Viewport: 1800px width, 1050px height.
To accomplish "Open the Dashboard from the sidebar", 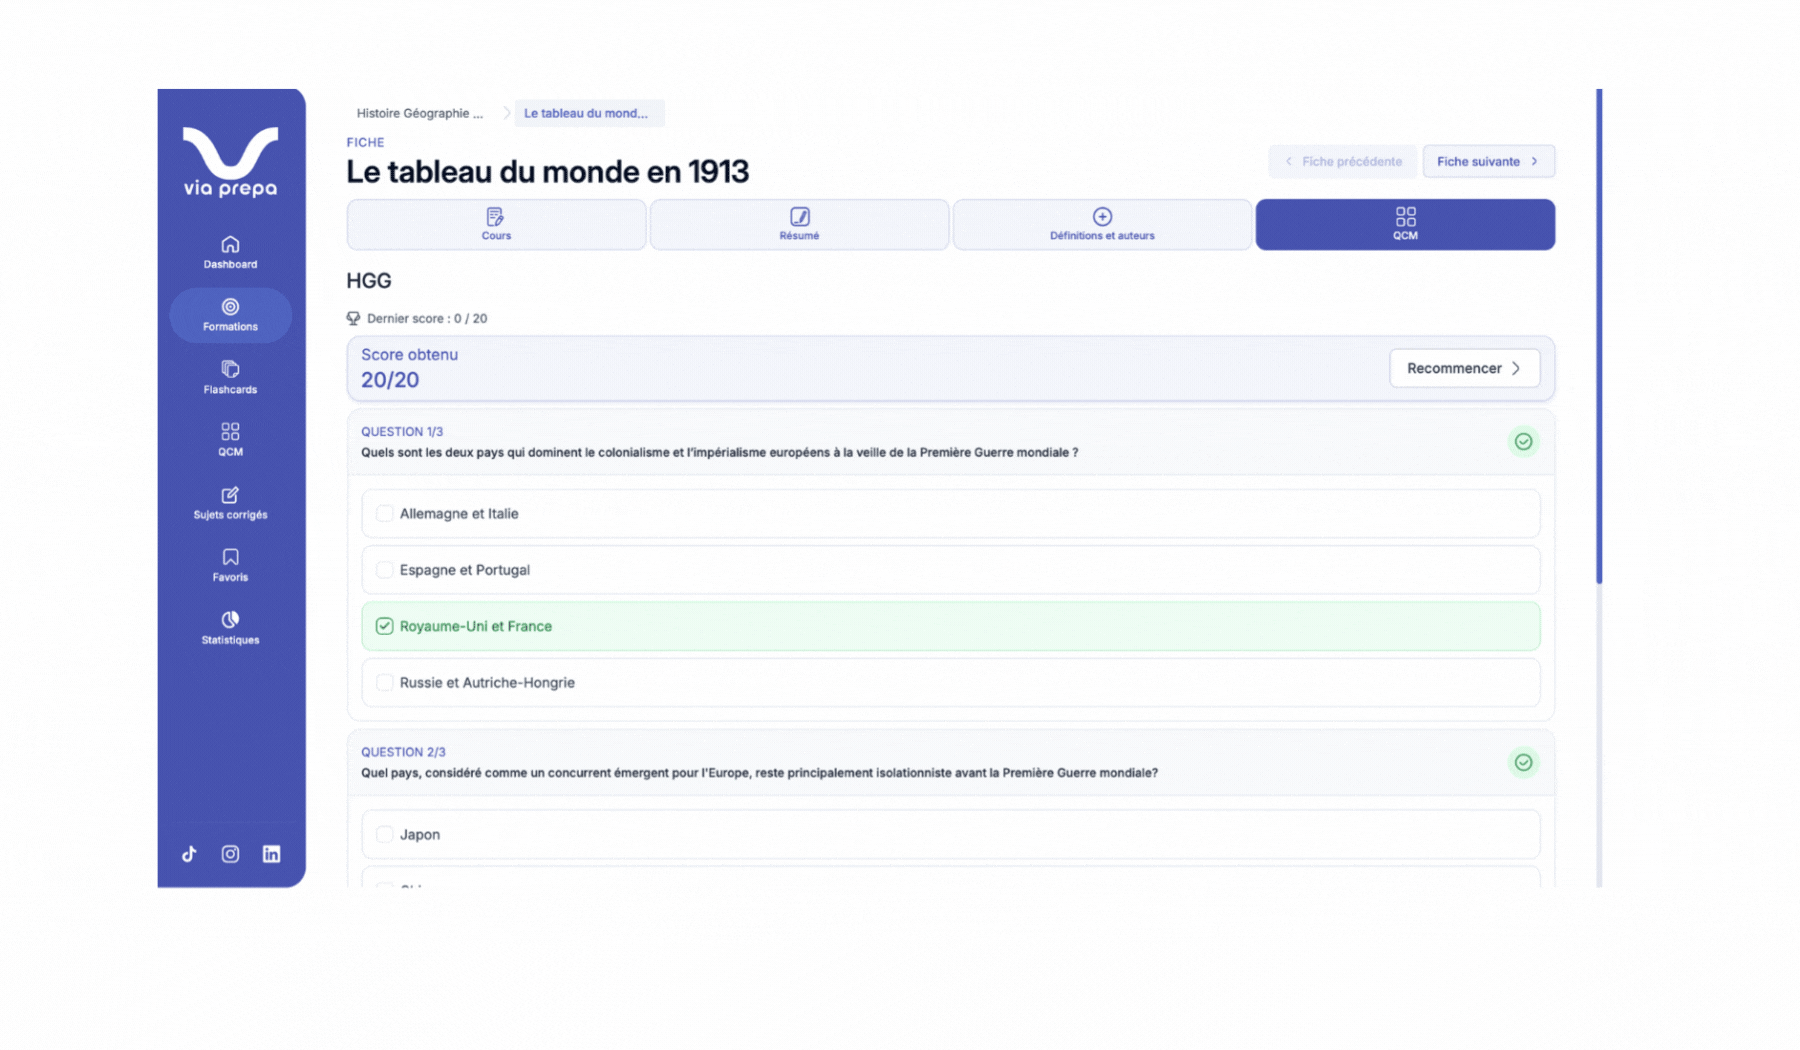I will [230, 252].
